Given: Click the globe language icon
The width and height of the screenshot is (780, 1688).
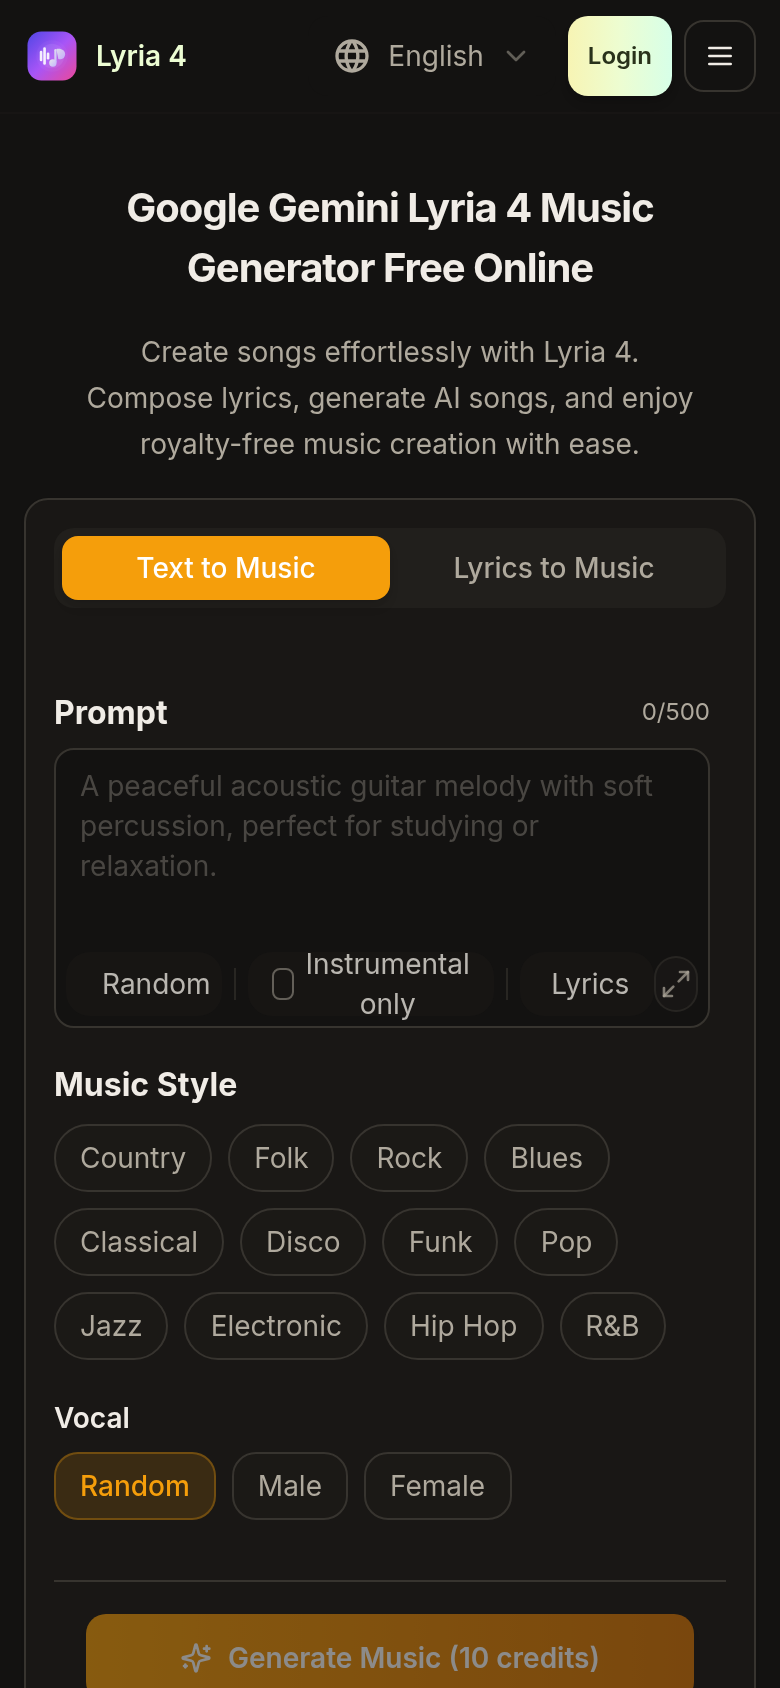Looking at the screenshot, I should point(352,56).
